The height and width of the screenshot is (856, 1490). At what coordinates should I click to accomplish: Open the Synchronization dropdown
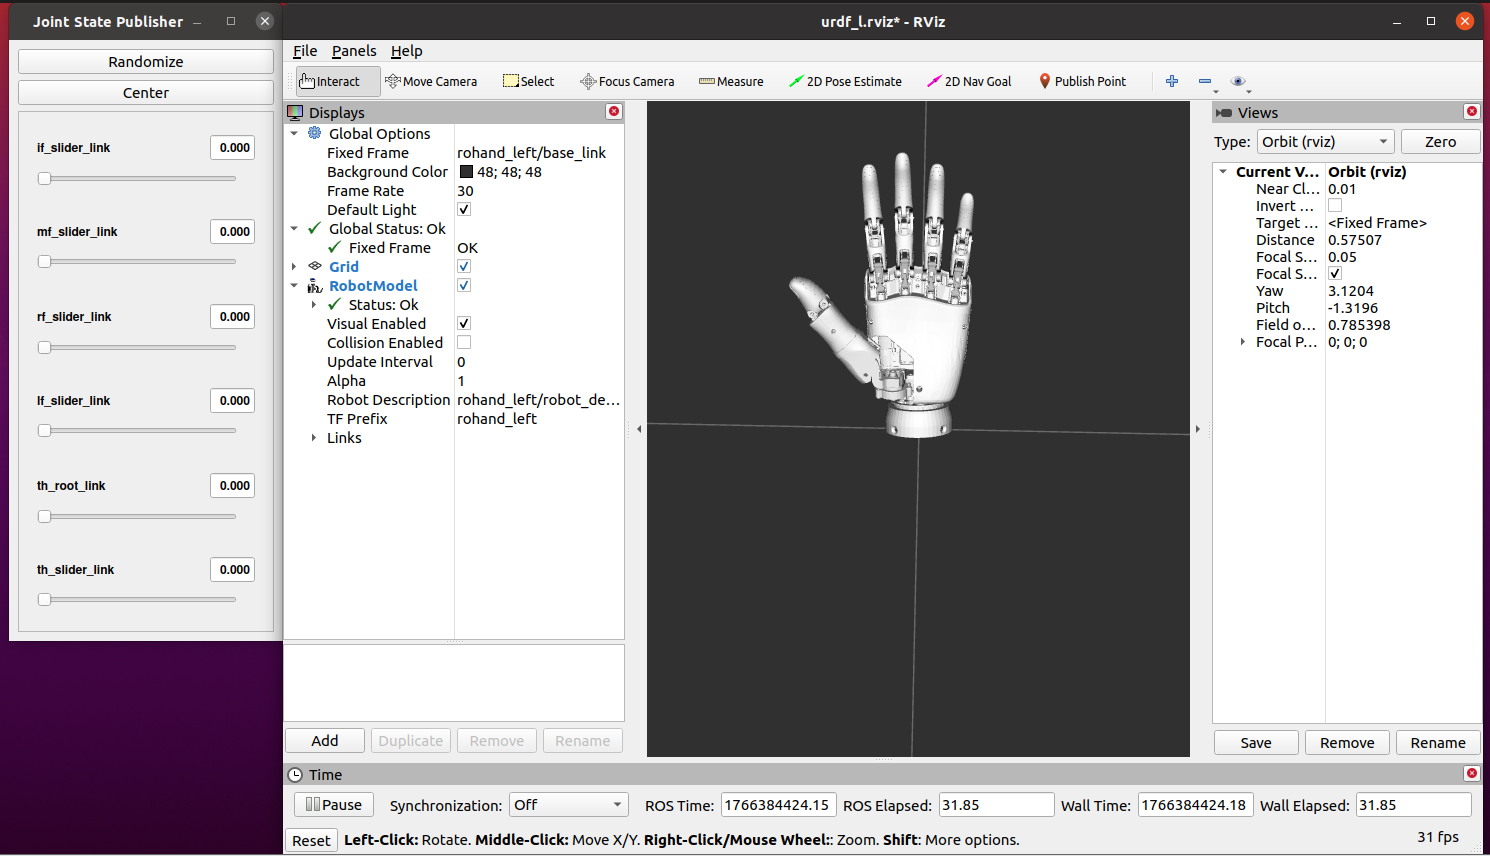(x=568, y=805)
